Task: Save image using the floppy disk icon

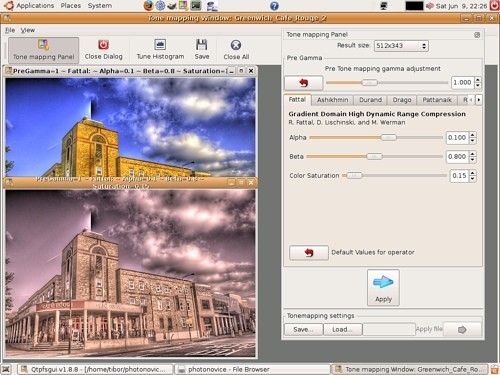Action: pos(201,45)
